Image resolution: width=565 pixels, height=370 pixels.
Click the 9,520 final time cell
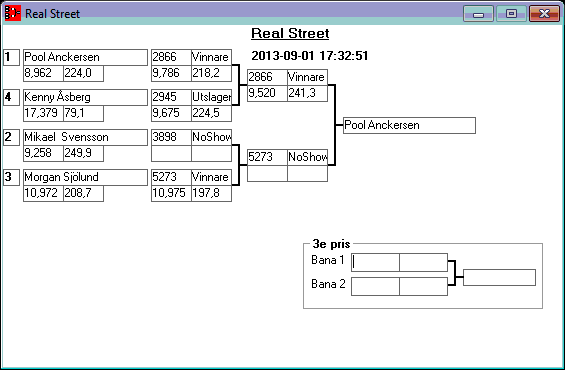(267, 93)
